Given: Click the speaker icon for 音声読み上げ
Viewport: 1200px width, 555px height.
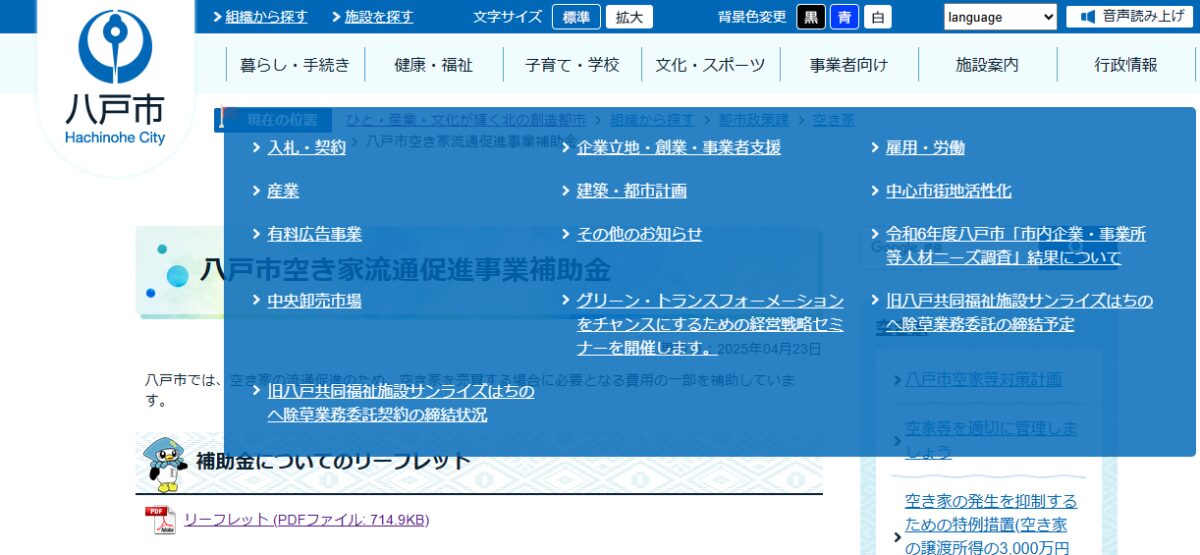Looking at the screenshot, I should 1088,17.
